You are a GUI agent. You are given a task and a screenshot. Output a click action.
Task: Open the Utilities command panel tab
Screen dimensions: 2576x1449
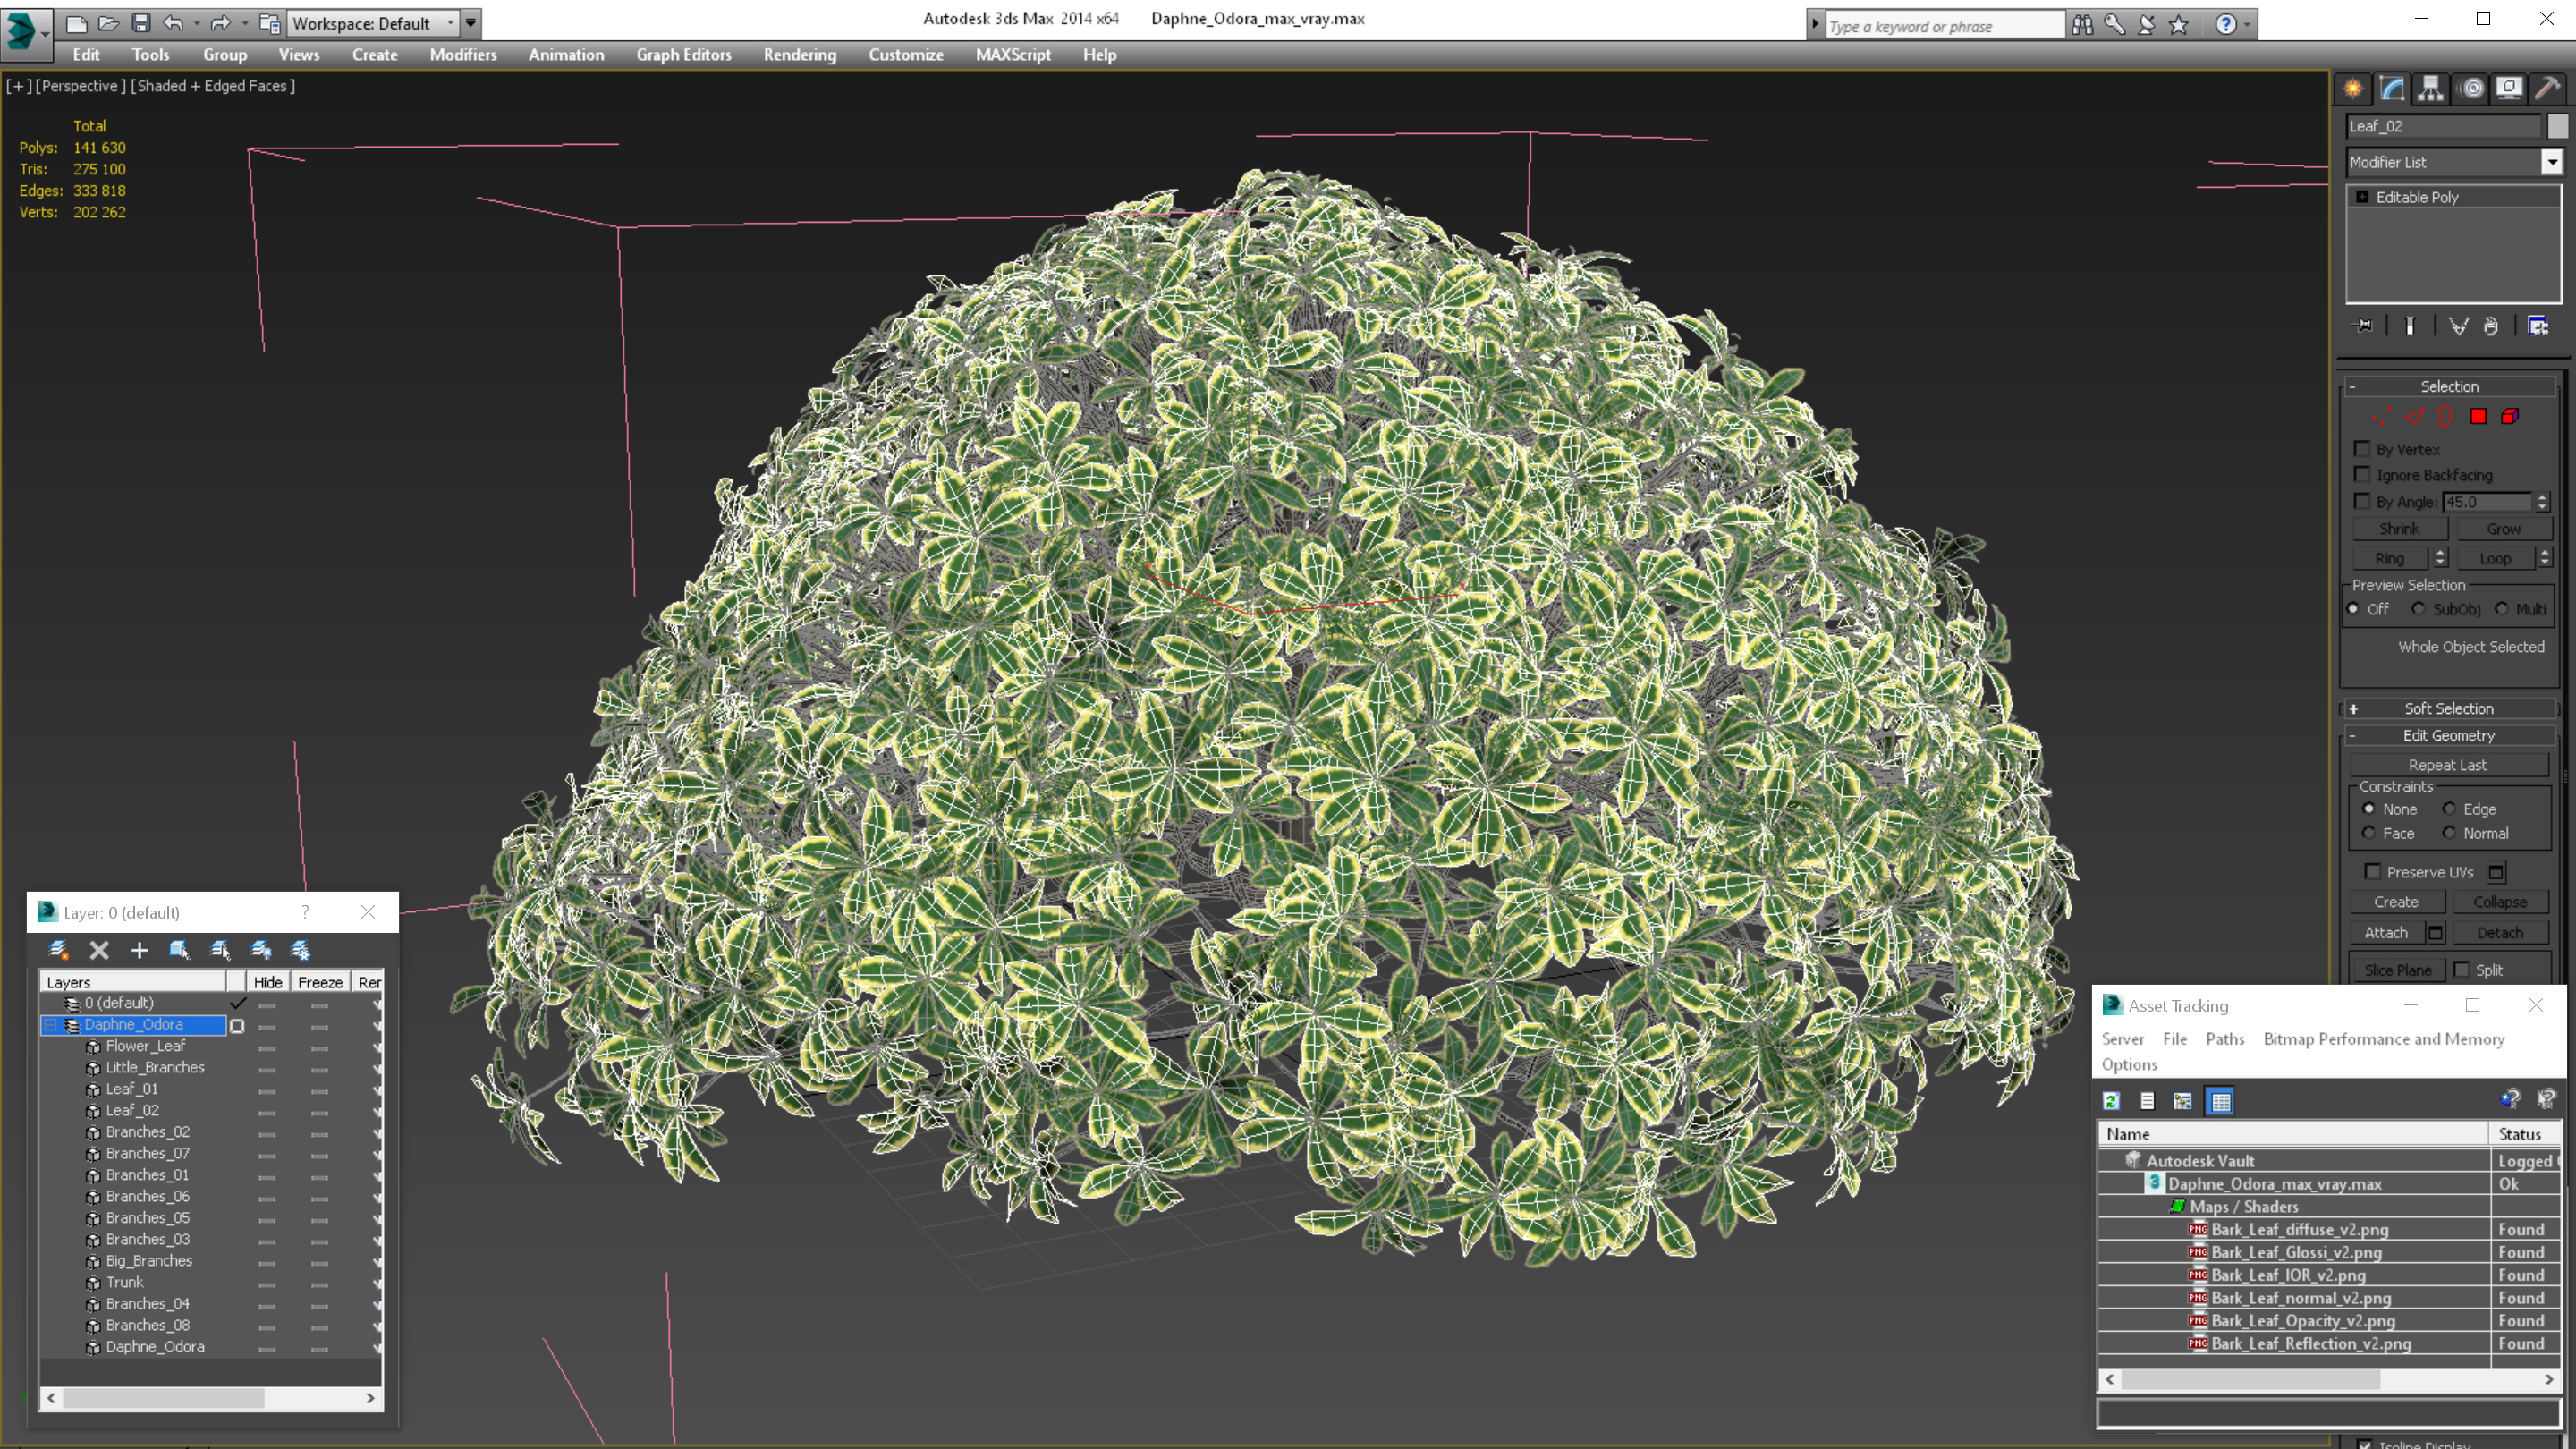click(2547, 89)
